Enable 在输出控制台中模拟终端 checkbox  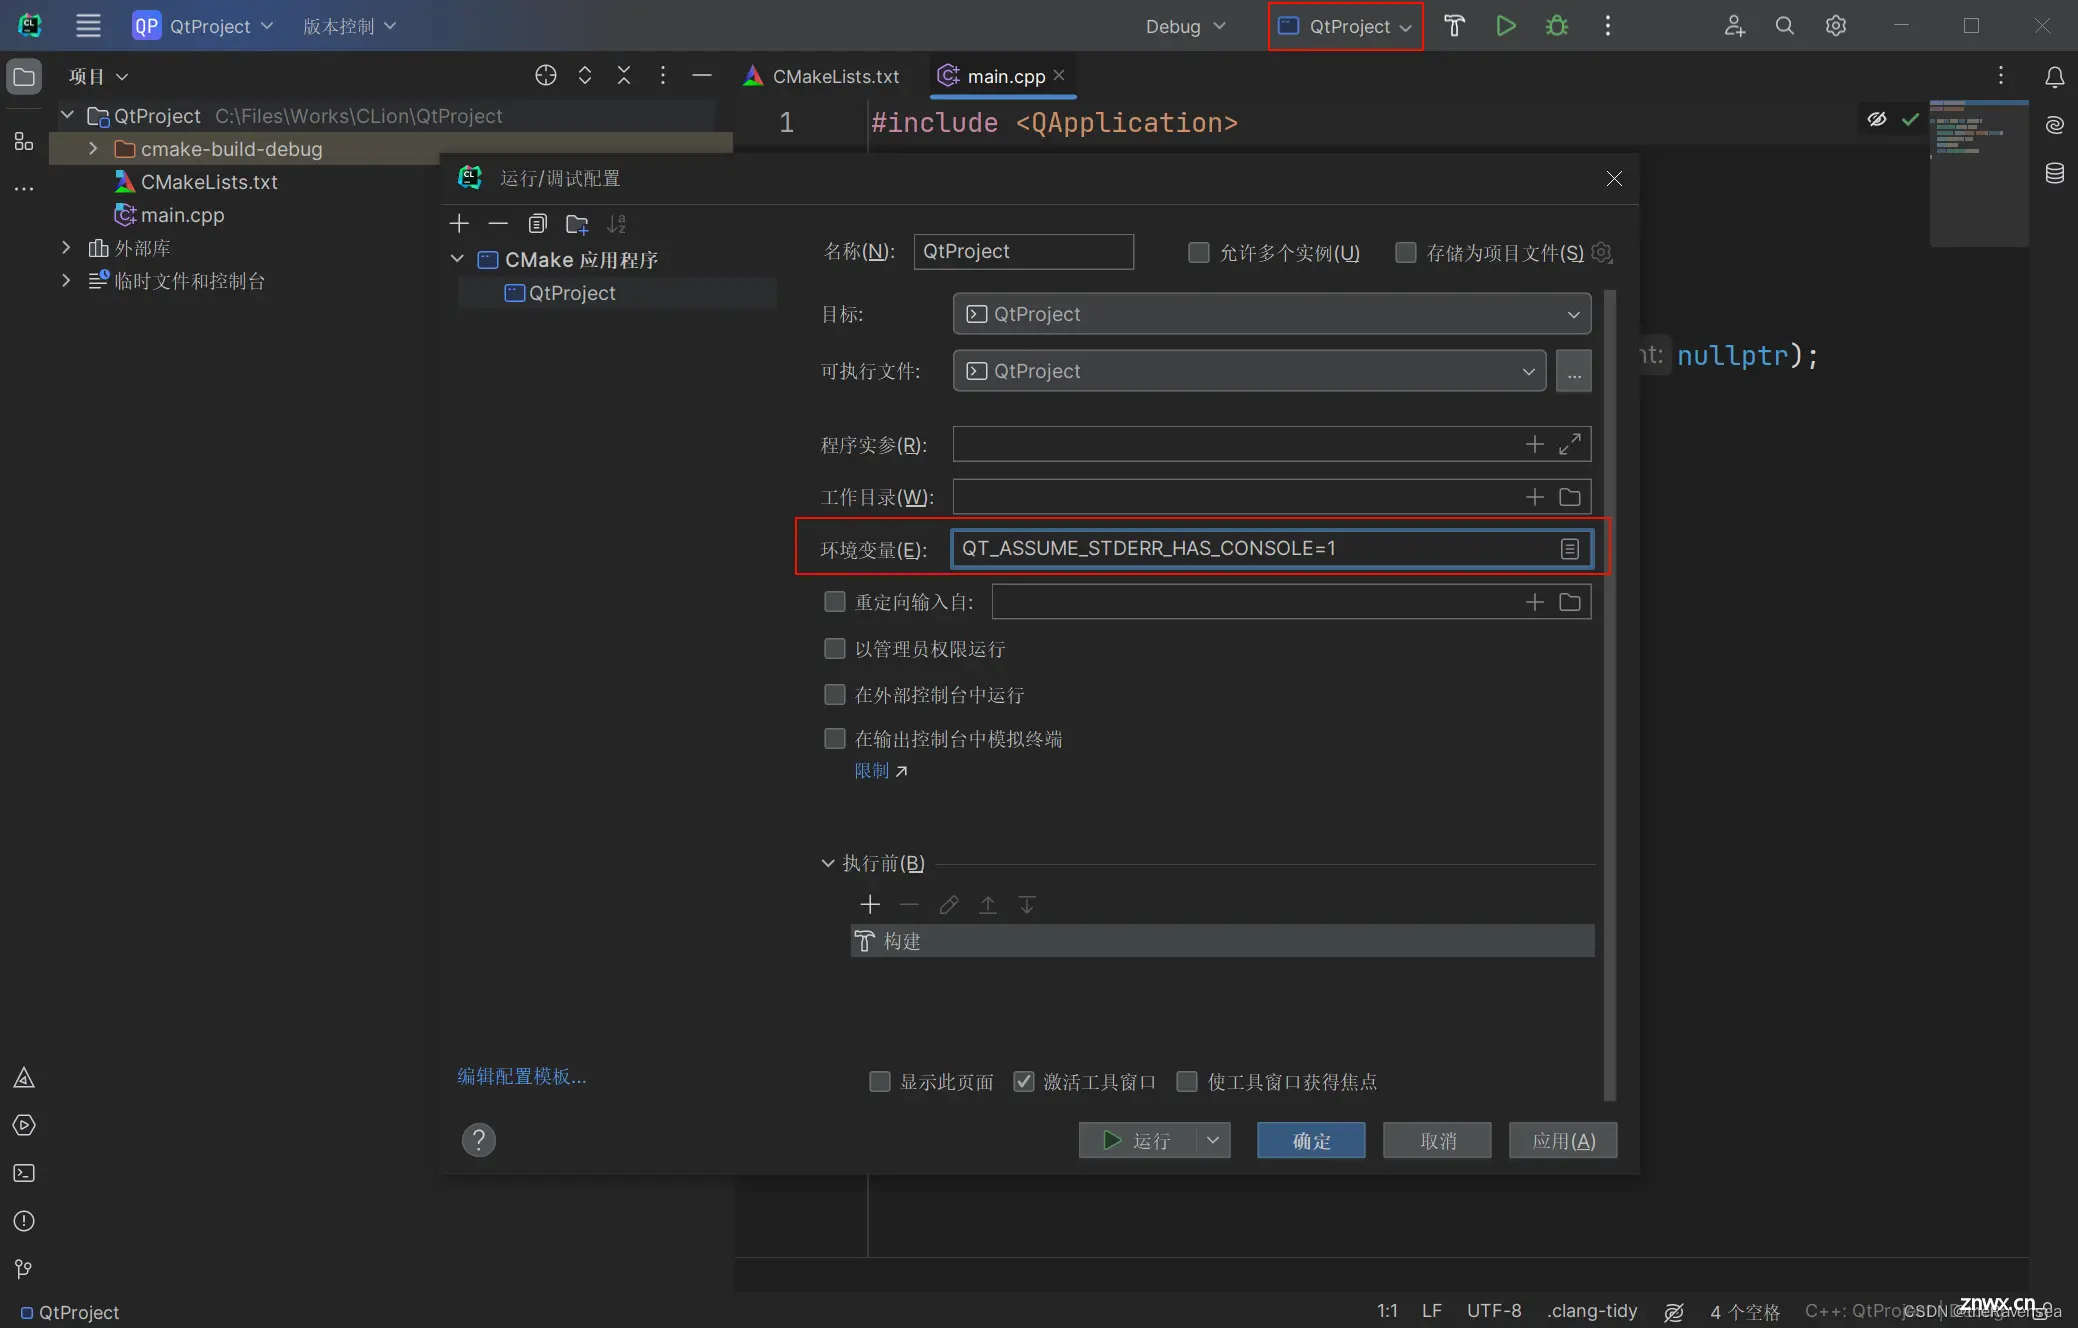tap(834, 738)
